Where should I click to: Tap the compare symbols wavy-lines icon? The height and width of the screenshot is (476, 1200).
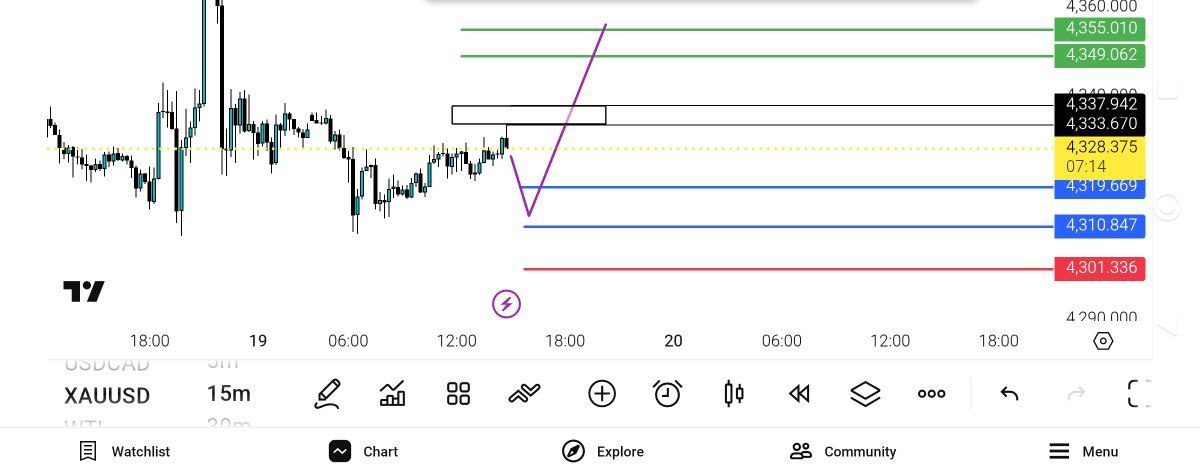pyautogui.click(x=524, y=394)
